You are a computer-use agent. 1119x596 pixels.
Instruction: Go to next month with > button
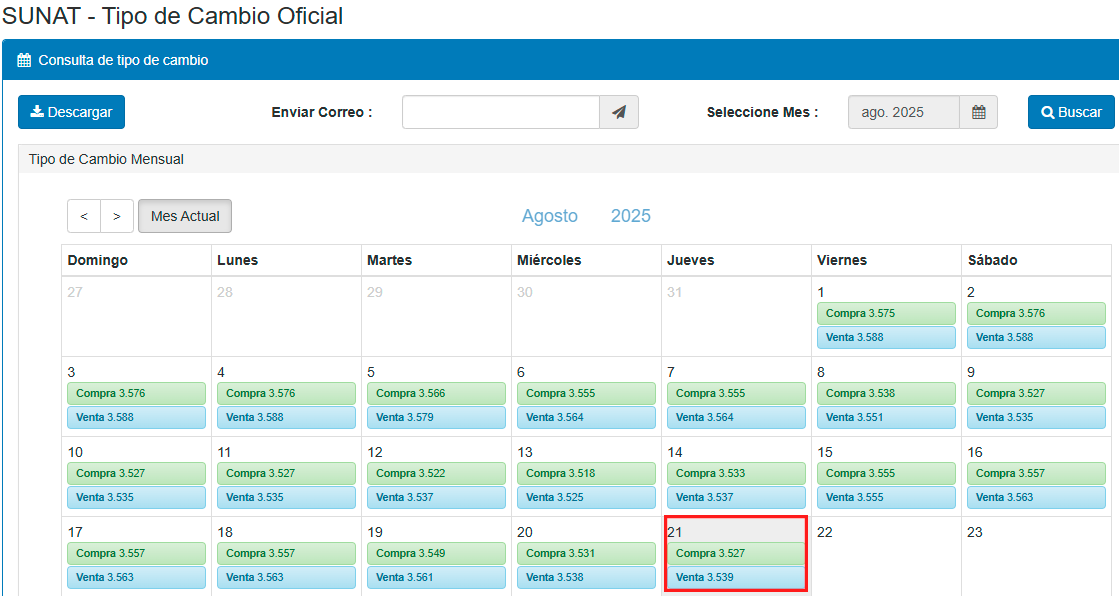117,216
